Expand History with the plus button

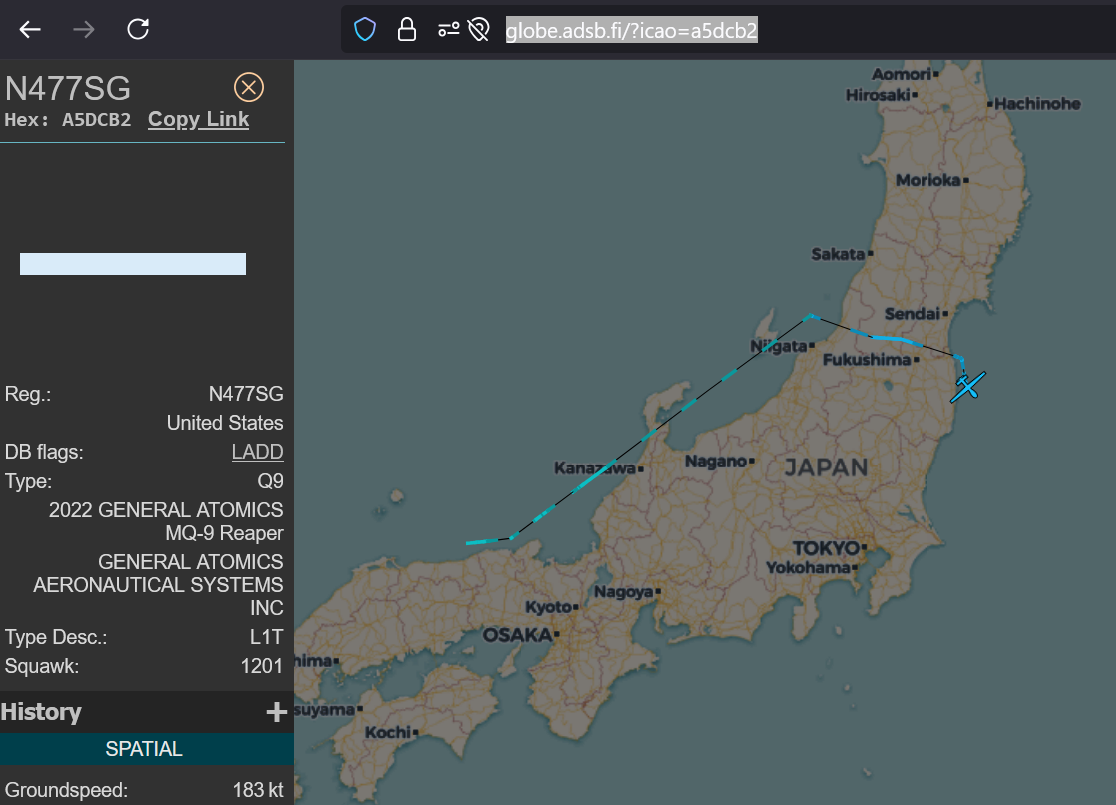(276, 712)
